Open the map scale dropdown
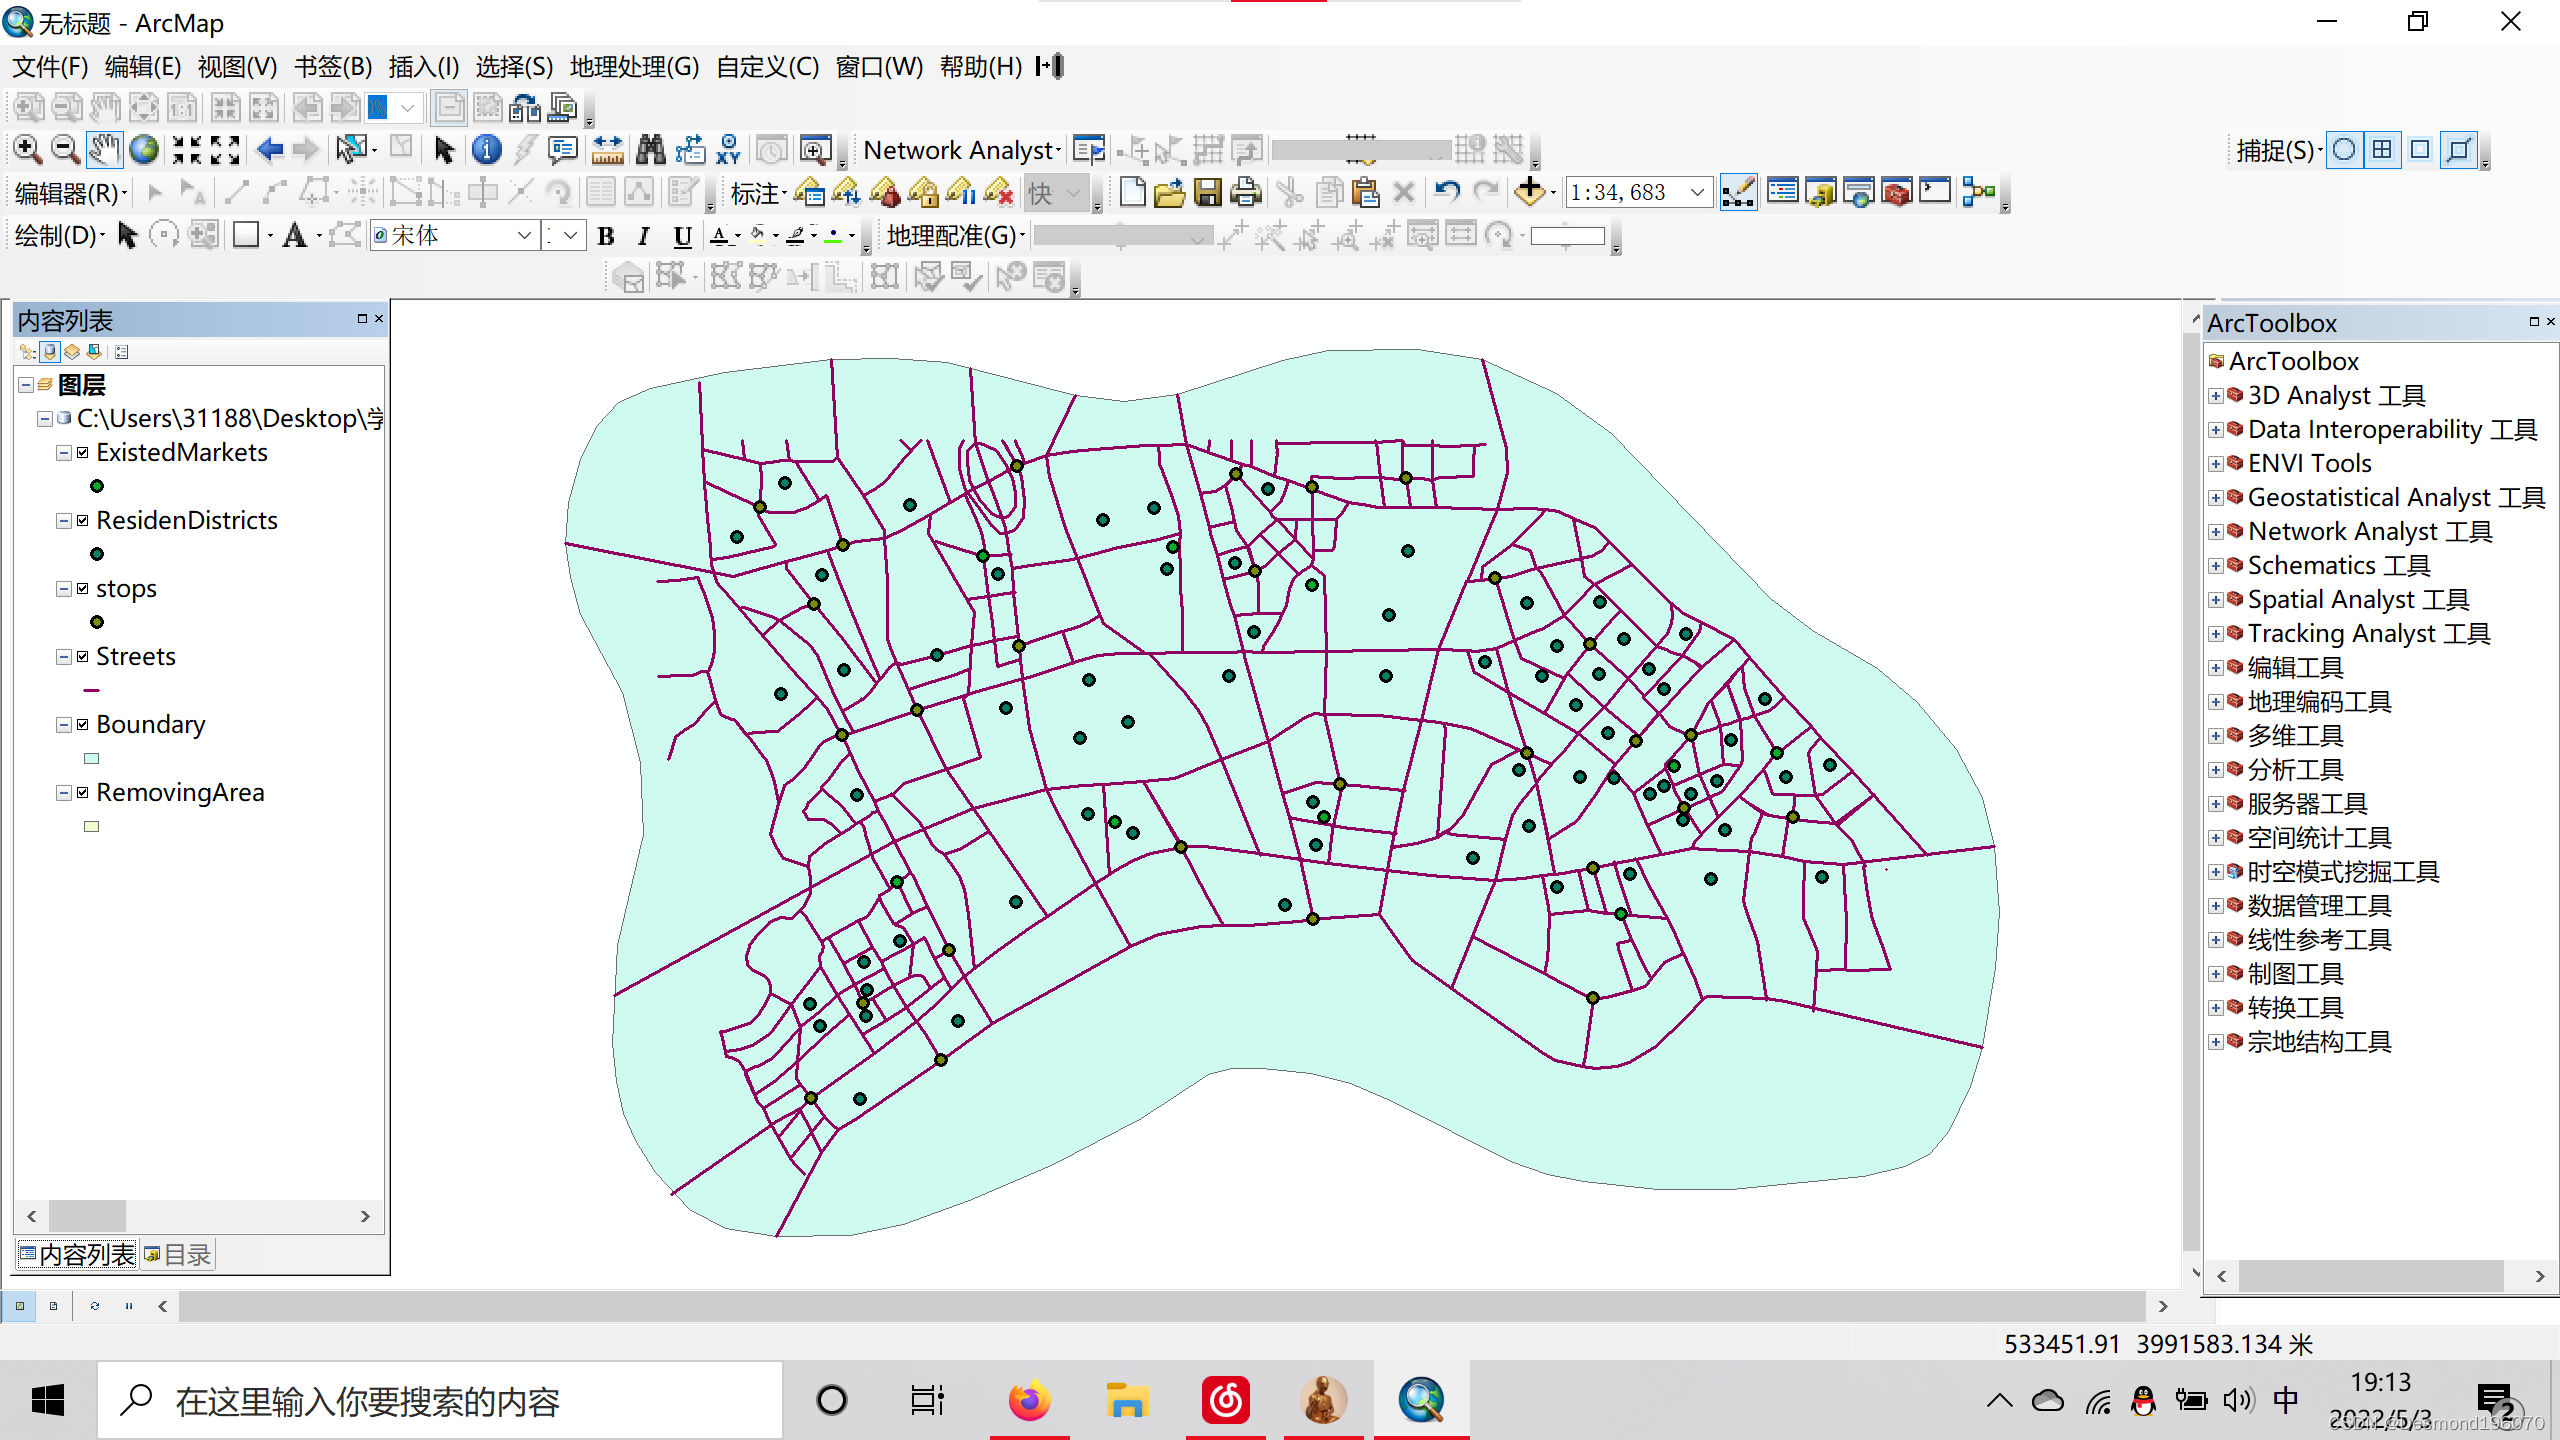Image resolution: width=2560 pixels, height=1440 pixels. [x=1697, y=192]
